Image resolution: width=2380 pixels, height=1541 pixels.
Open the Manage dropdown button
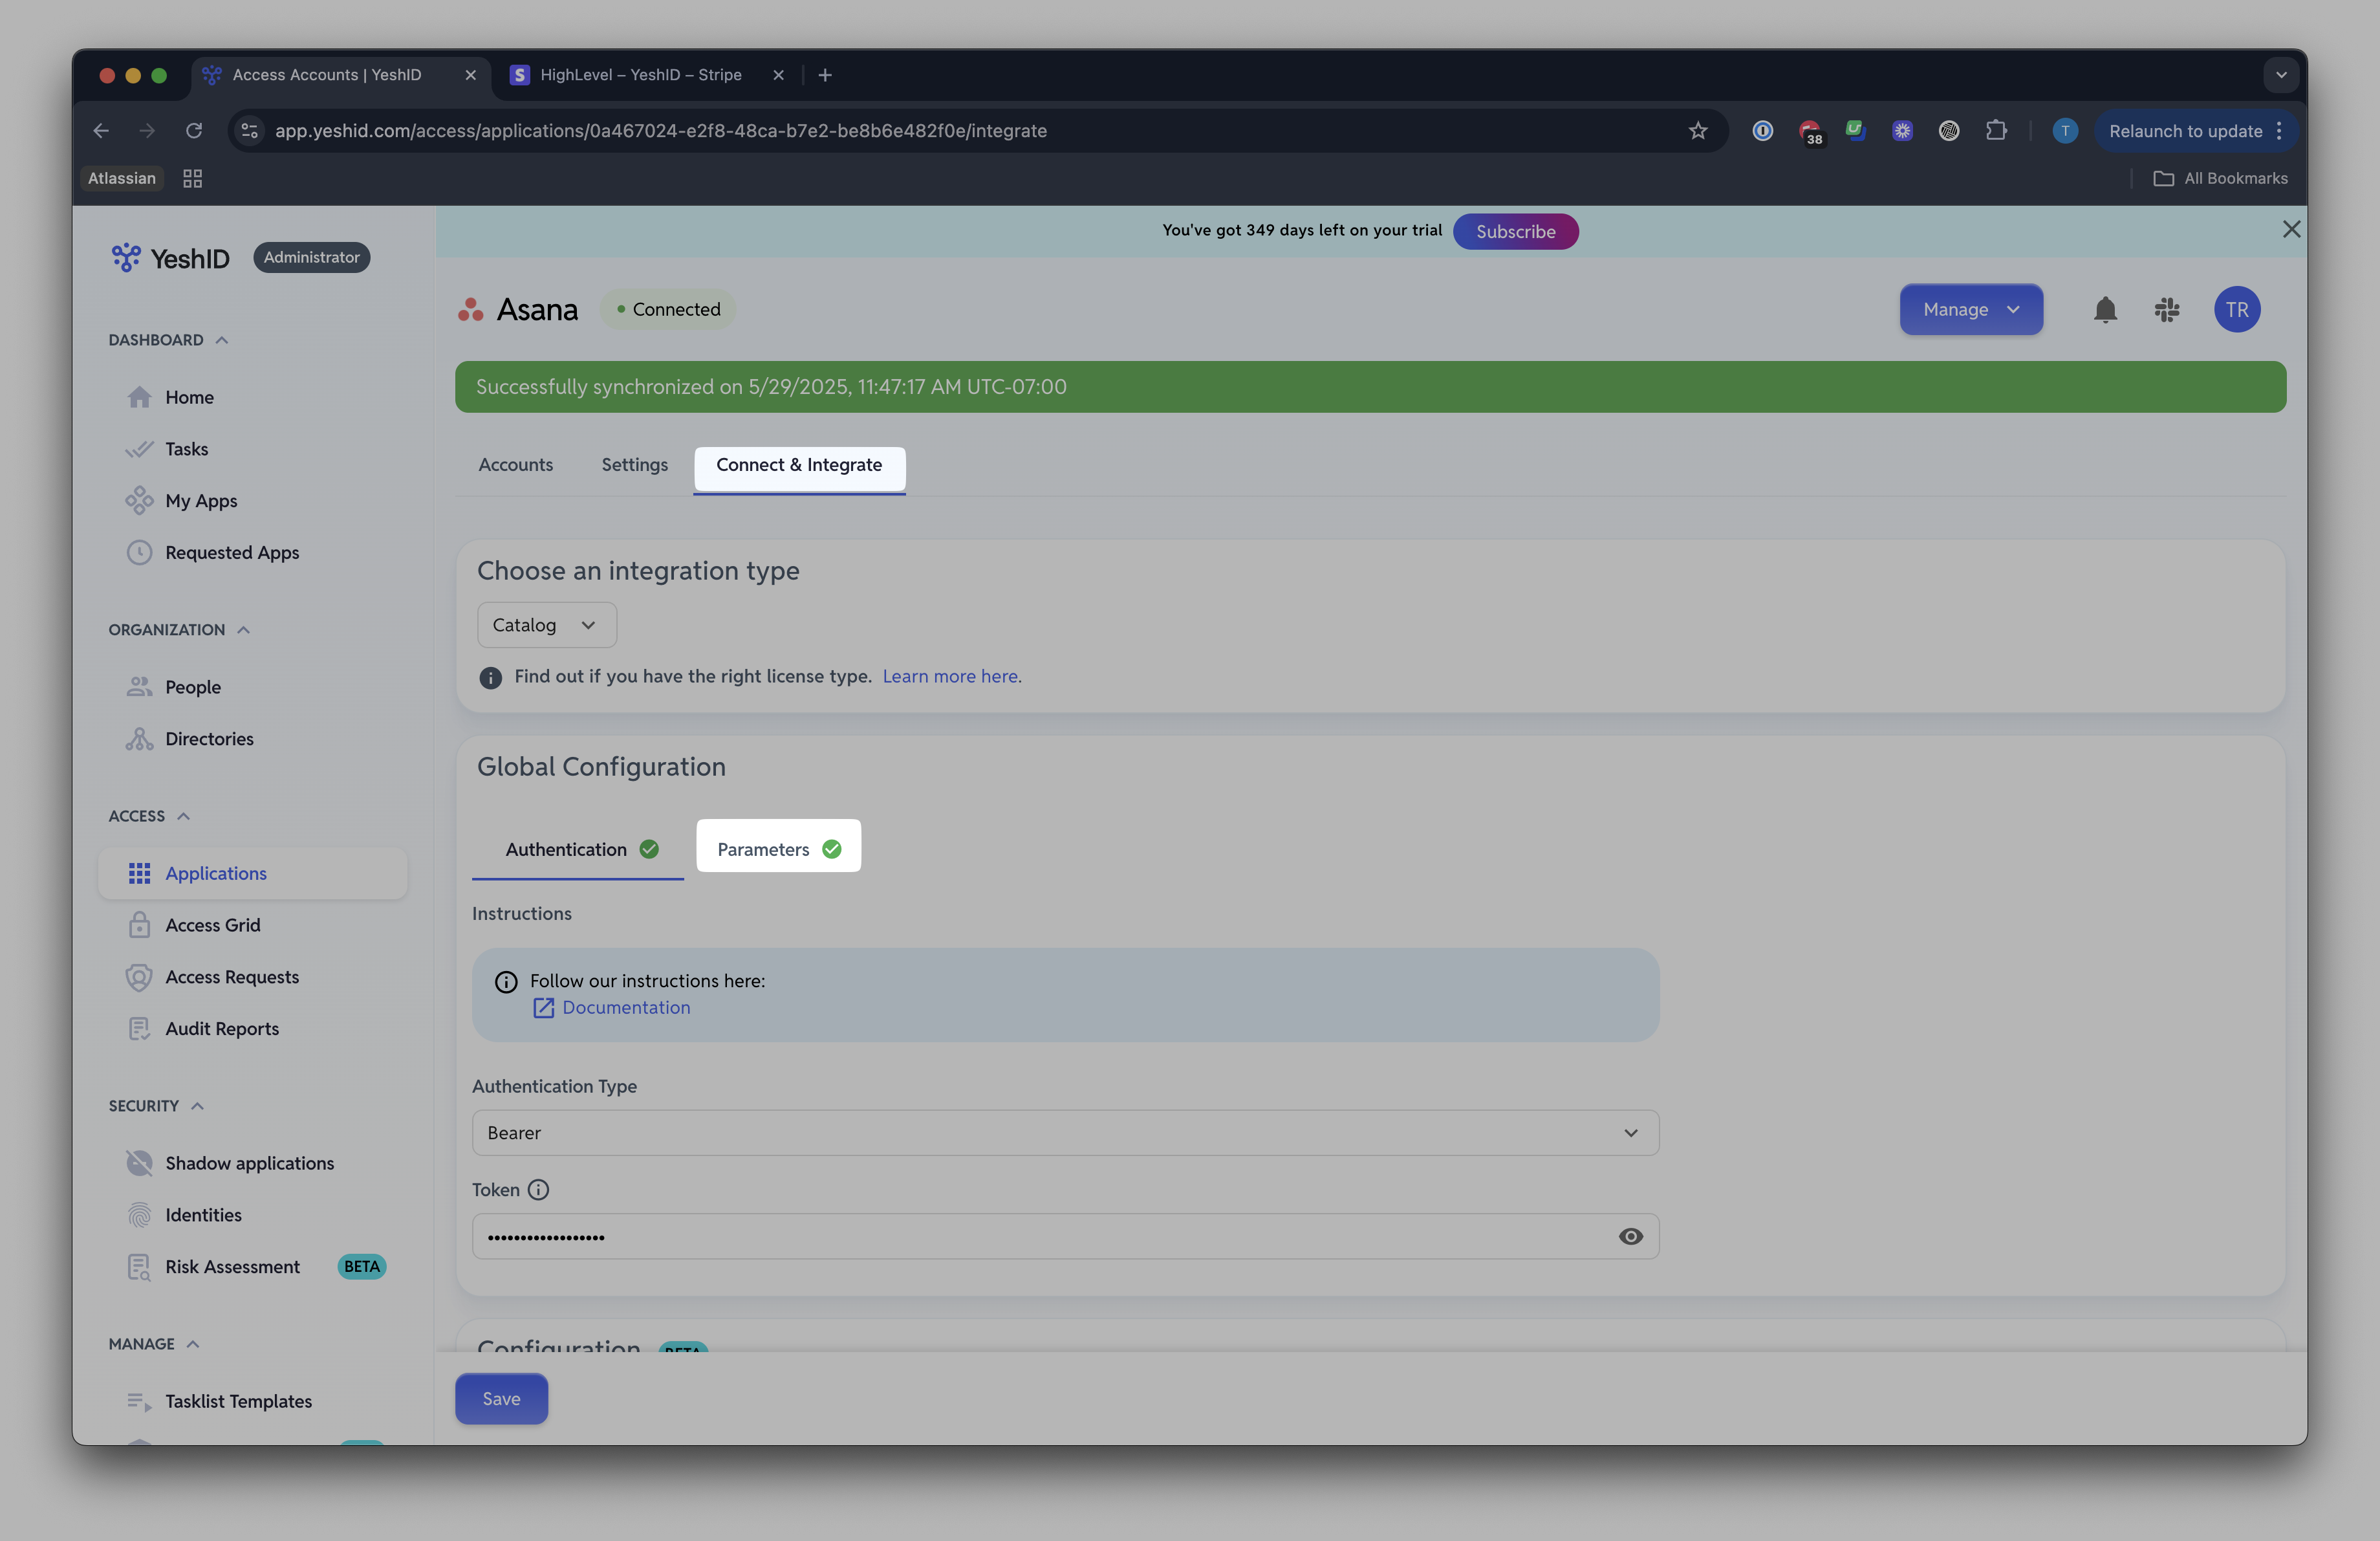(x=1971, y=310)
